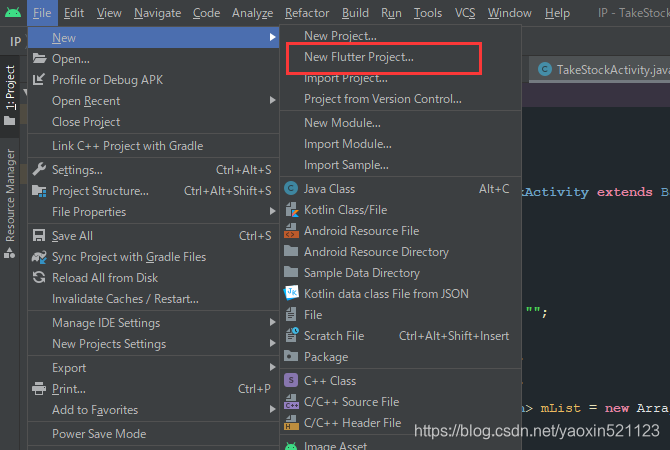The width and height of the screenshot is (670, 450).
Task: Open the File menu
Action: (42, 13)
